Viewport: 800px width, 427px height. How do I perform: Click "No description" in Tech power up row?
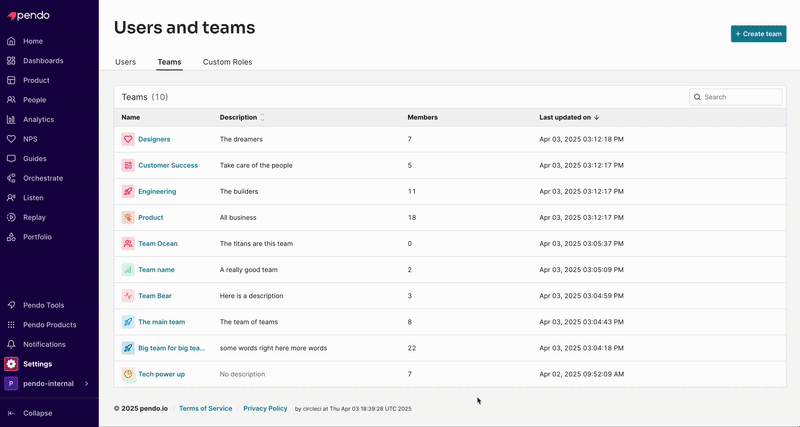coord(242,374)
